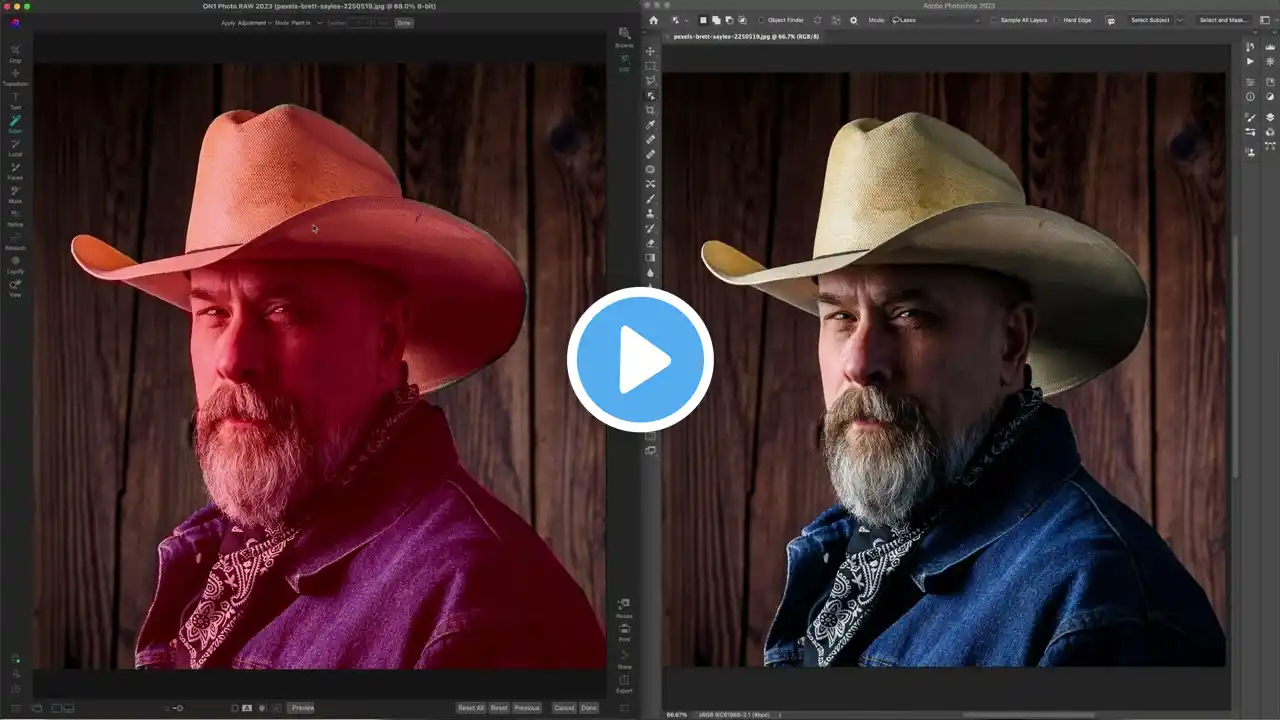Click the pexels-brett-sayles document tab

pos(746,36)
